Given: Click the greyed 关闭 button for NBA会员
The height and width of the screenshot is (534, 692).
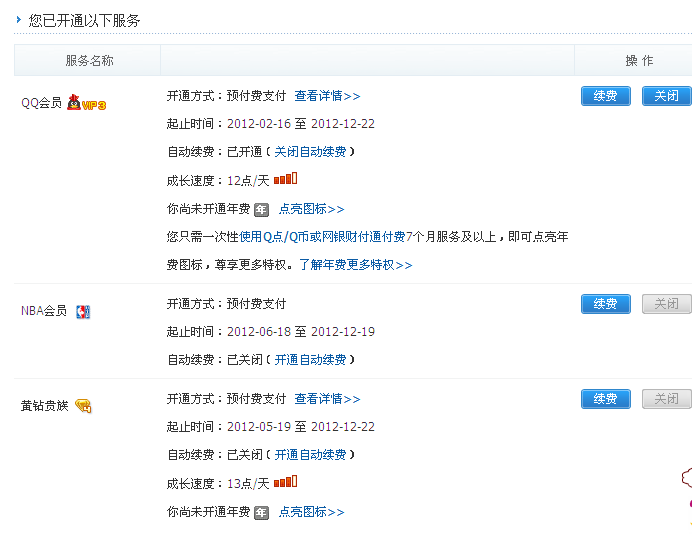Looking at the screenshot, I should pyautogui.click(x=666, y=304).
